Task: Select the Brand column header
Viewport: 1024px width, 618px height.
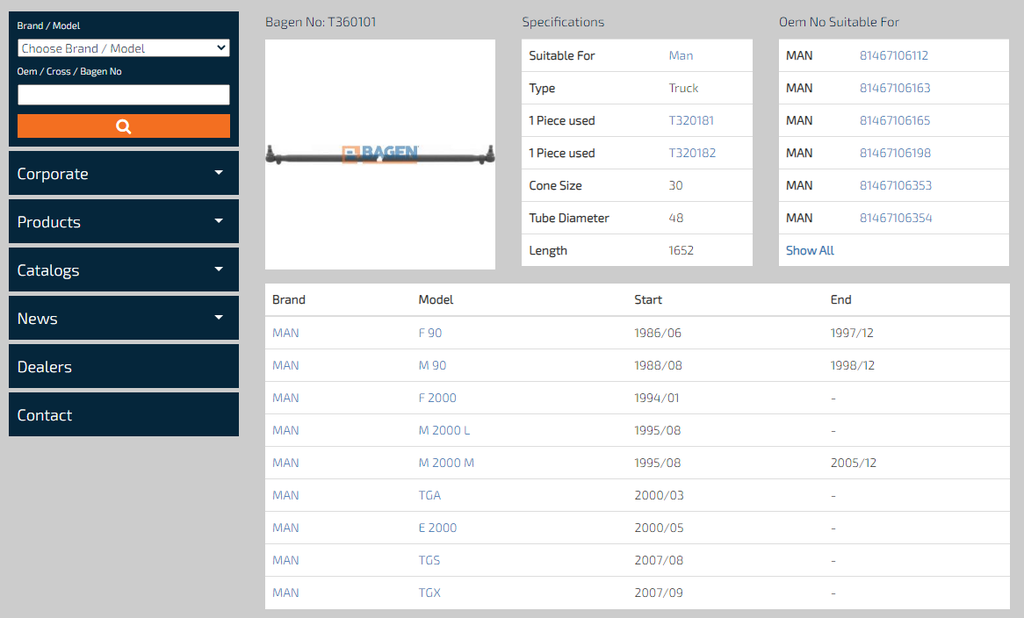Action: pos(289,299)
